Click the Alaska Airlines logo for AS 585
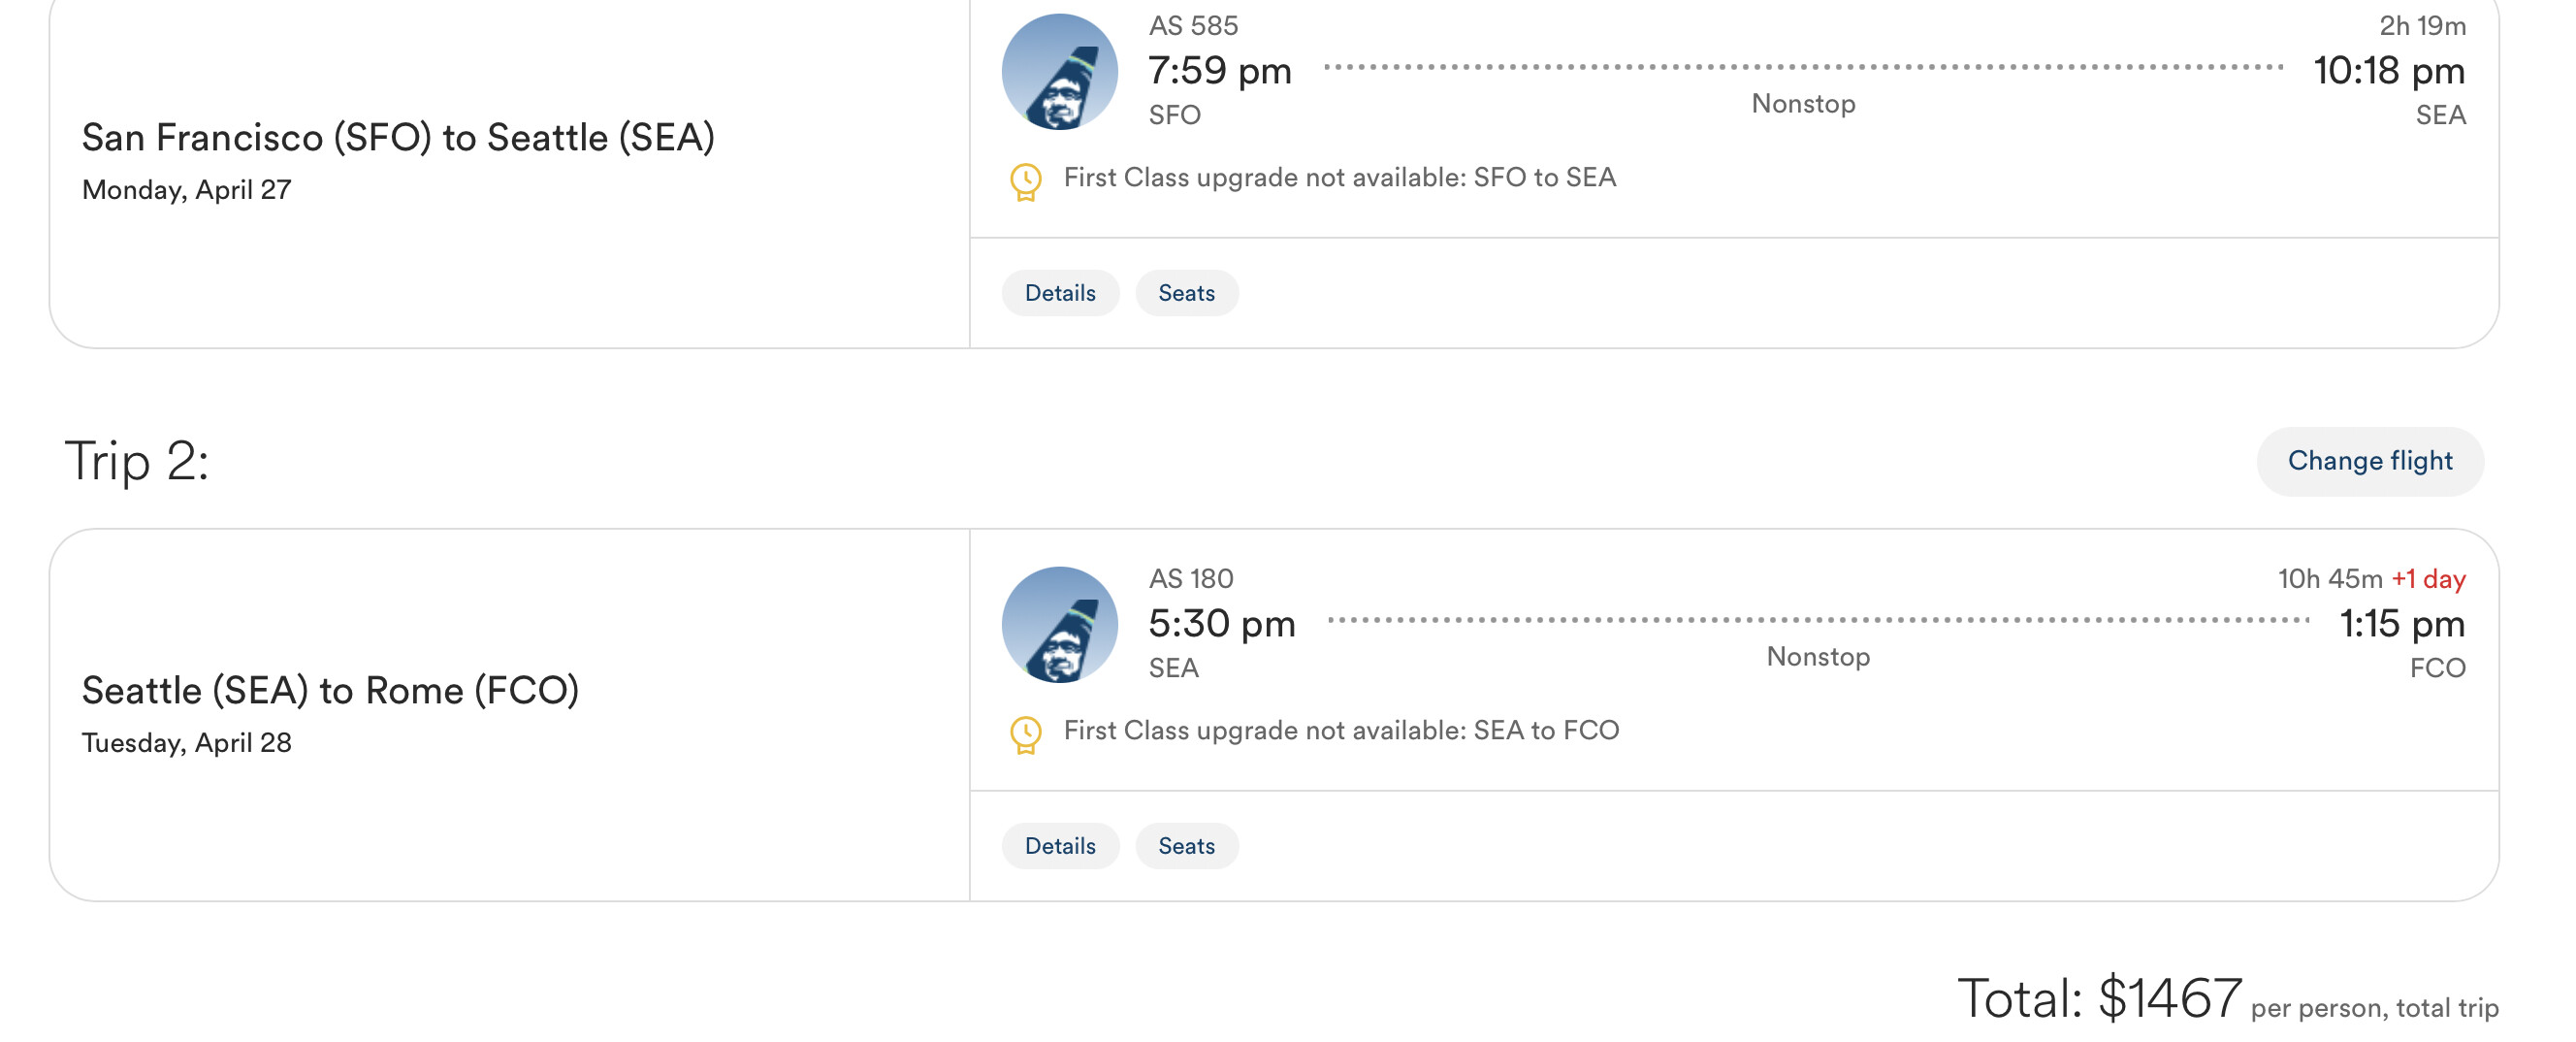This screenshot has width=2576, height=1042. tap(1059, 72)
